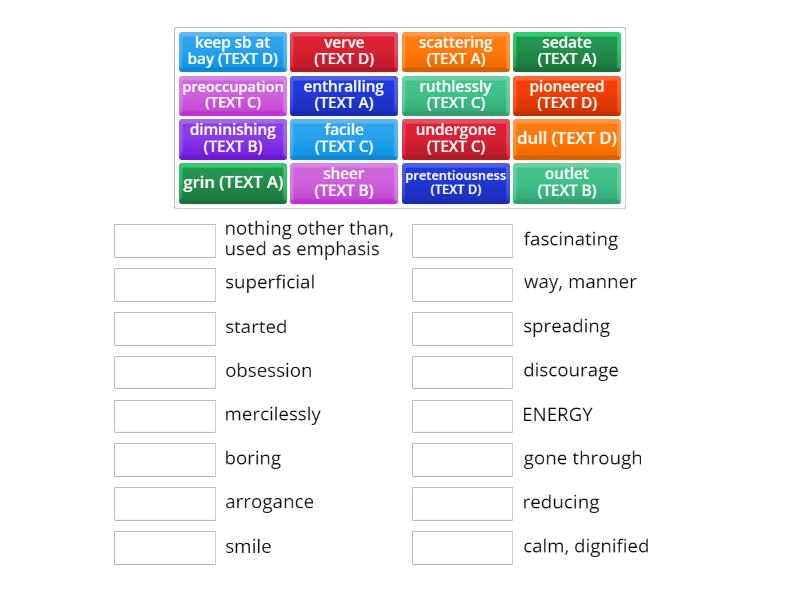The height and width of the screenshot is (600, 800).
Task: Choose the "facile (TEXT C)" tile
Action: (344, 139)
